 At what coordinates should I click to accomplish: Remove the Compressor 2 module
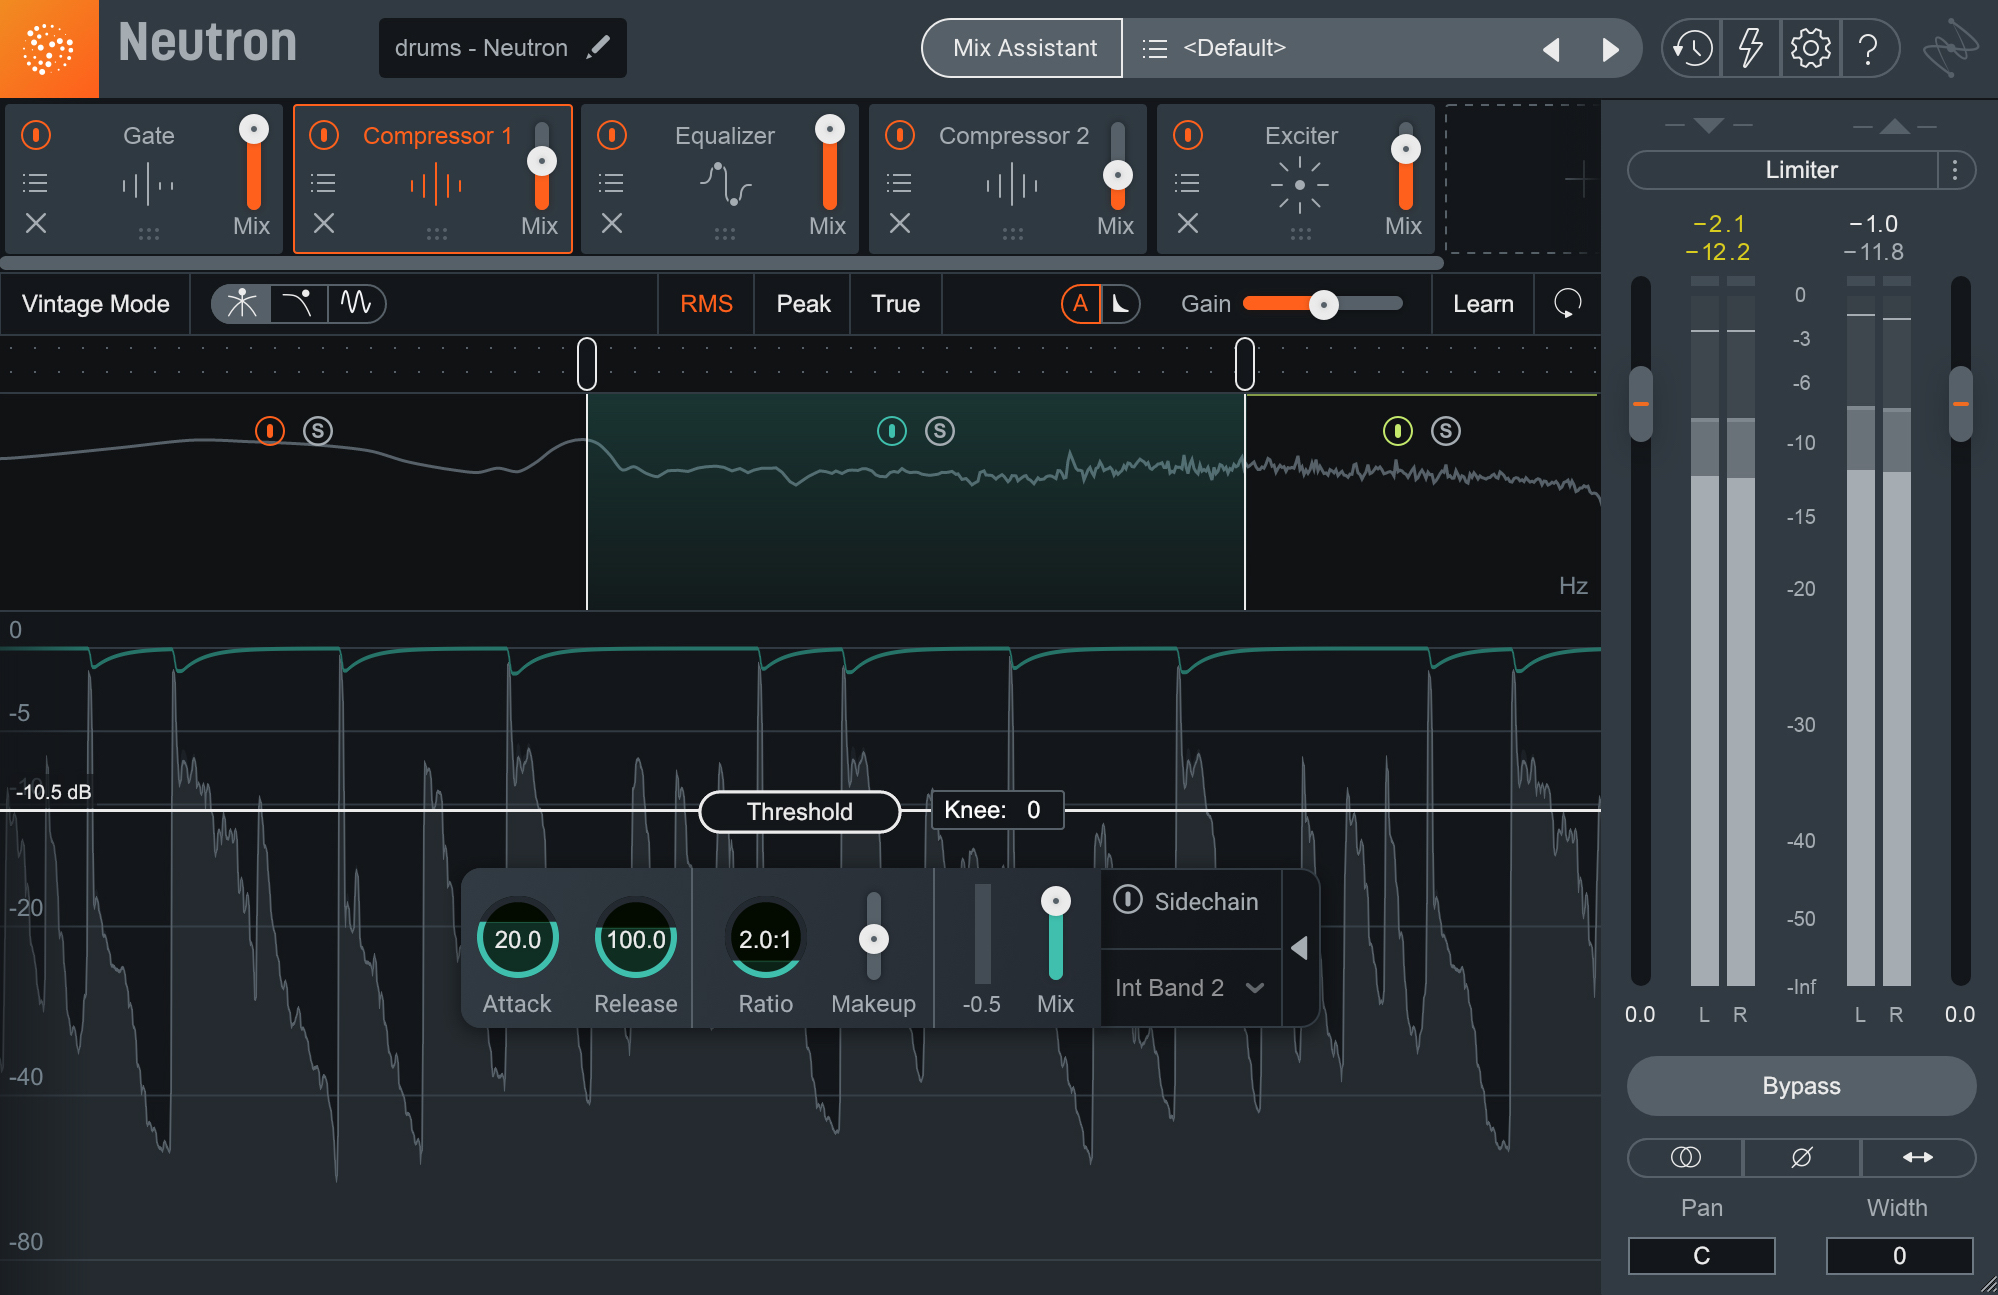(x=900, y=223)
